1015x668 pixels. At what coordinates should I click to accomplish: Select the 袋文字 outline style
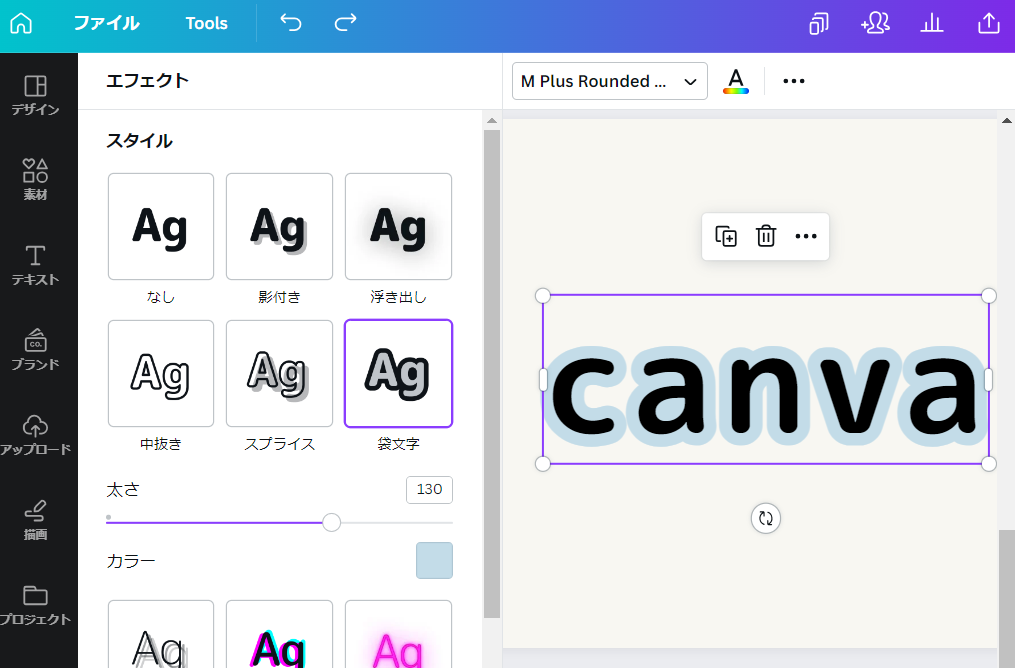pyautogui.click(x=398, y=373)
